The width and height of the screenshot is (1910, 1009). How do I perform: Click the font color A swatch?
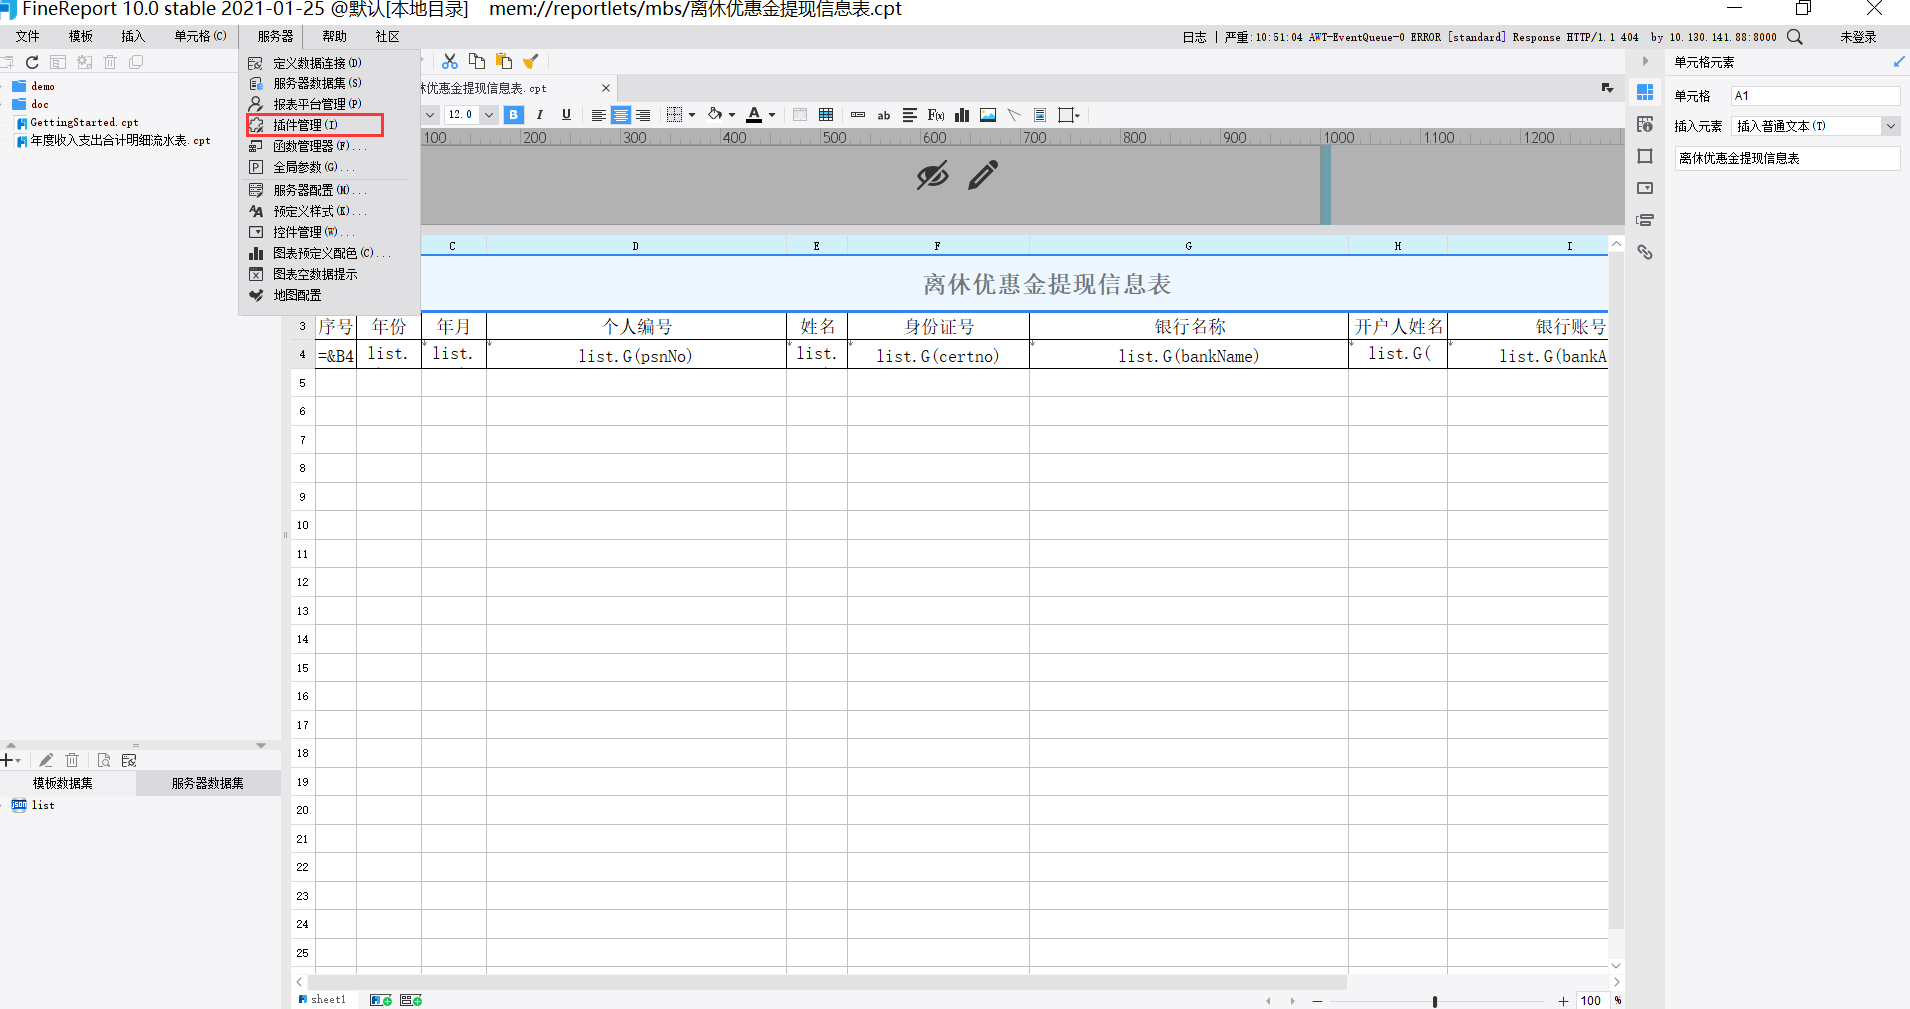tap(754, 115)
